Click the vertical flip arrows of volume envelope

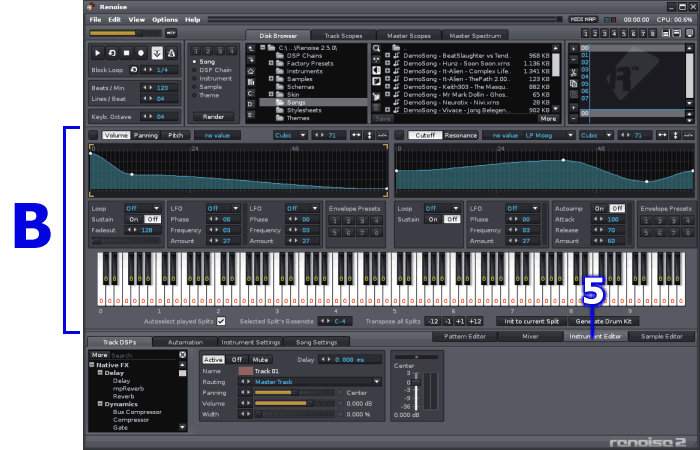click(x=369, y=135)
